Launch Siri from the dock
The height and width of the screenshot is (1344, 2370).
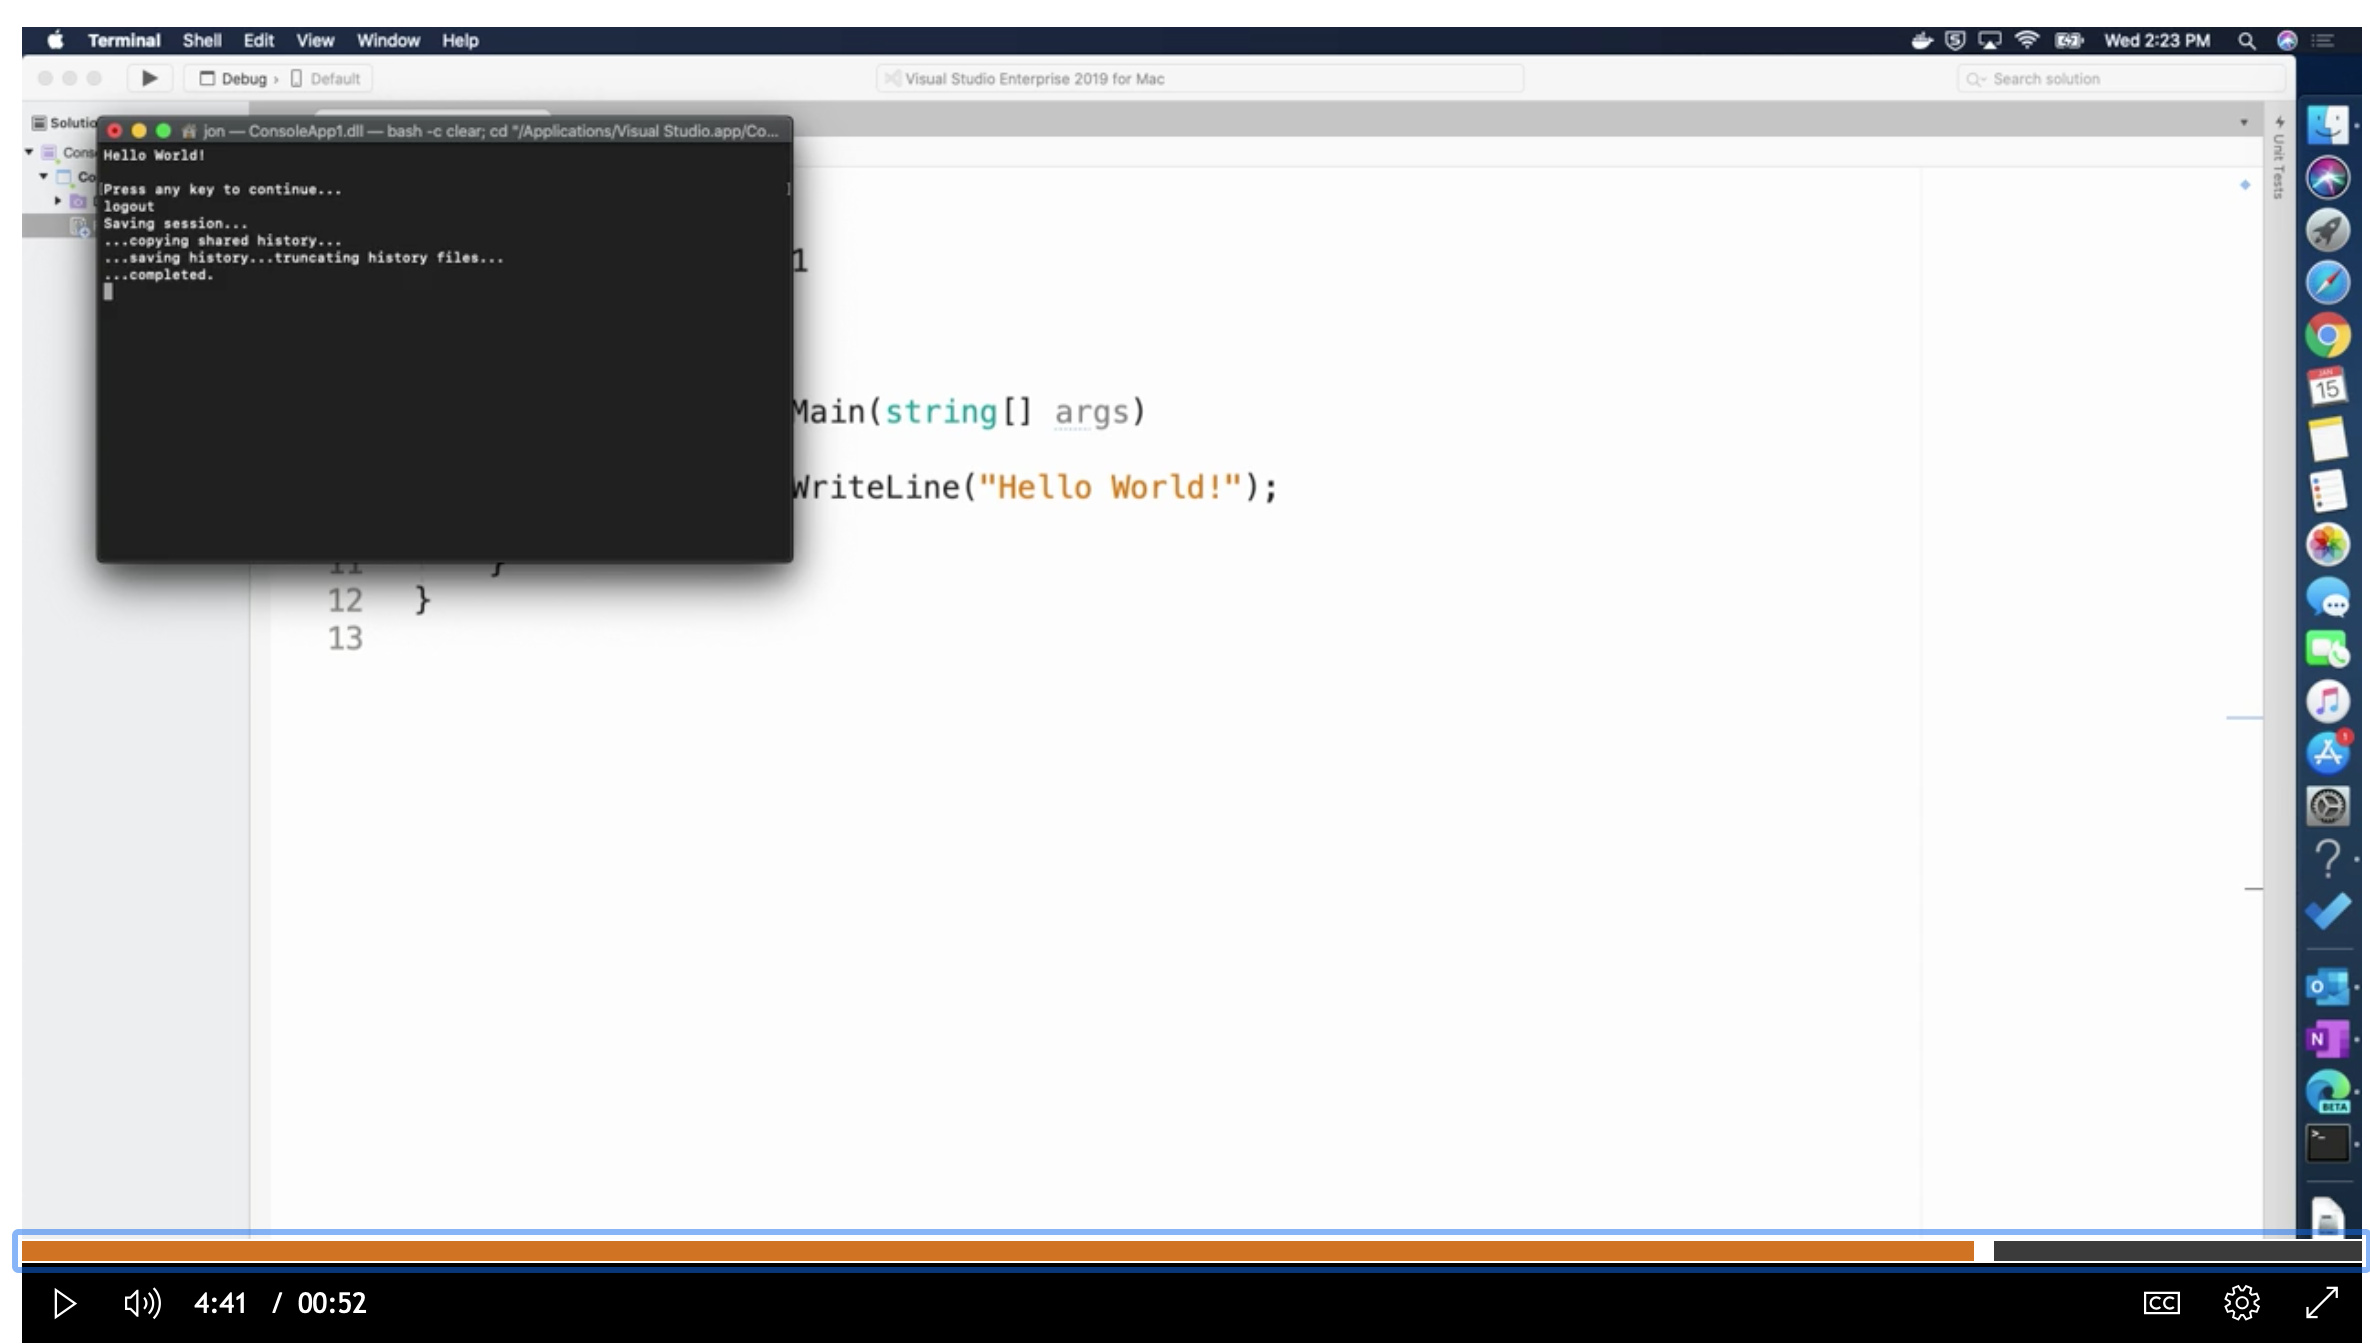tap(2327, 178)
